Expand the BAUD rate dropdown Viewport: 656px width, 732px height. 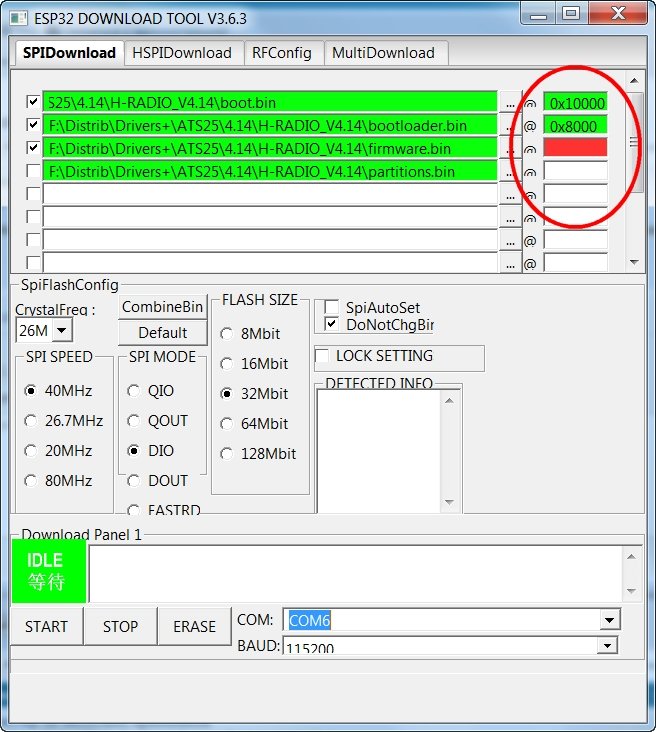(607, 646)
